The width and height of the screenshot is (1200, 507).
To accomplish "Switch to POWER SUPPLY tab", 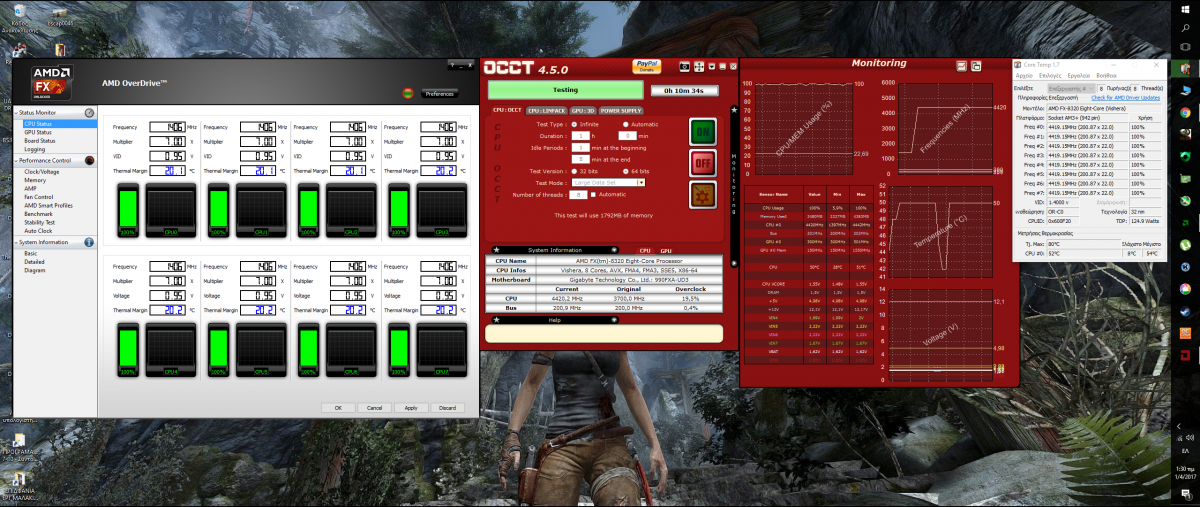I will coord(623,110).
